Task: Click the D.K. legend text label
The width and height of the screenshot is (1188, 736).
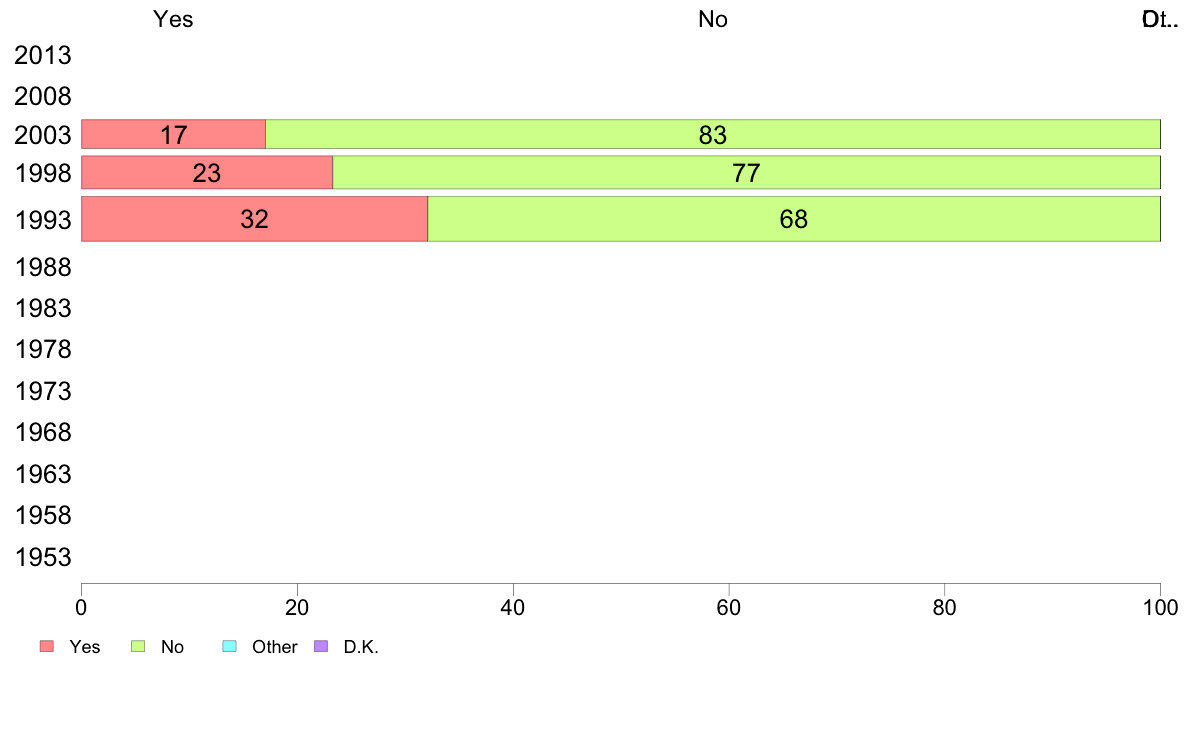Action: (x=361, y=647)
